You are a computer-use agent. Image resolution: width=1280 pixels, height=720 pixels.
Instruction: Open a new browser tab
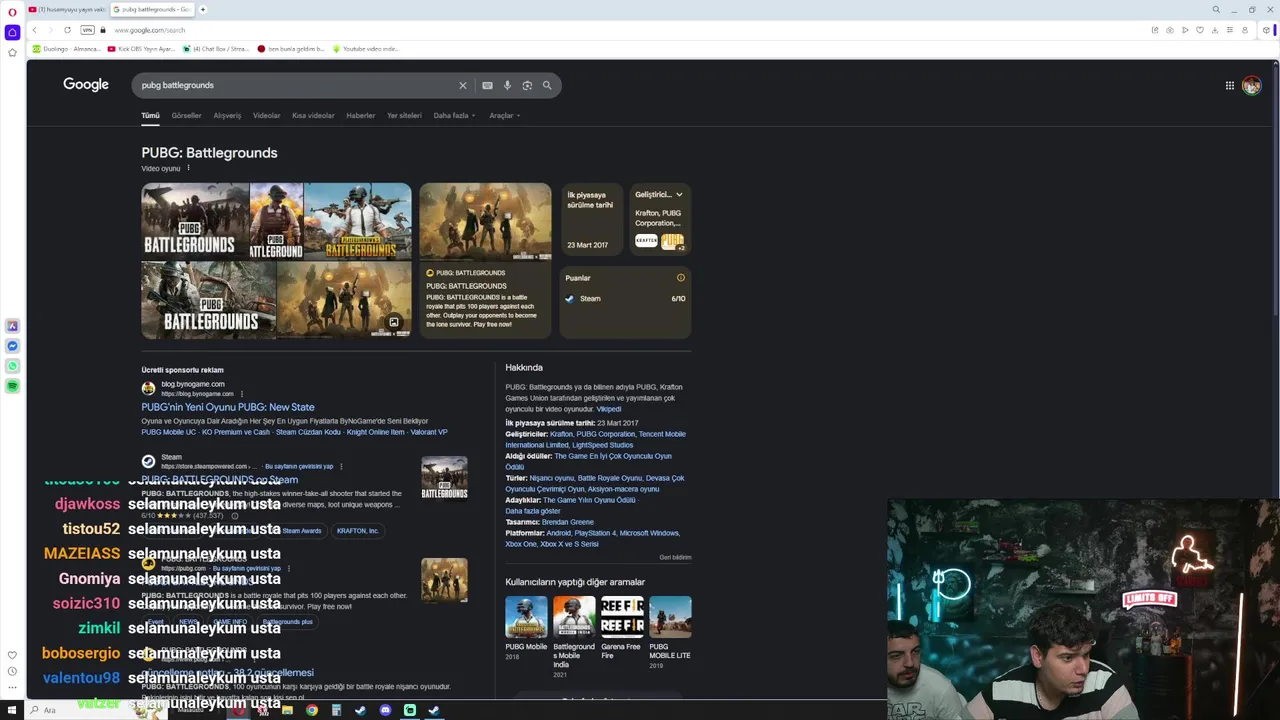(x=202, y=9)
